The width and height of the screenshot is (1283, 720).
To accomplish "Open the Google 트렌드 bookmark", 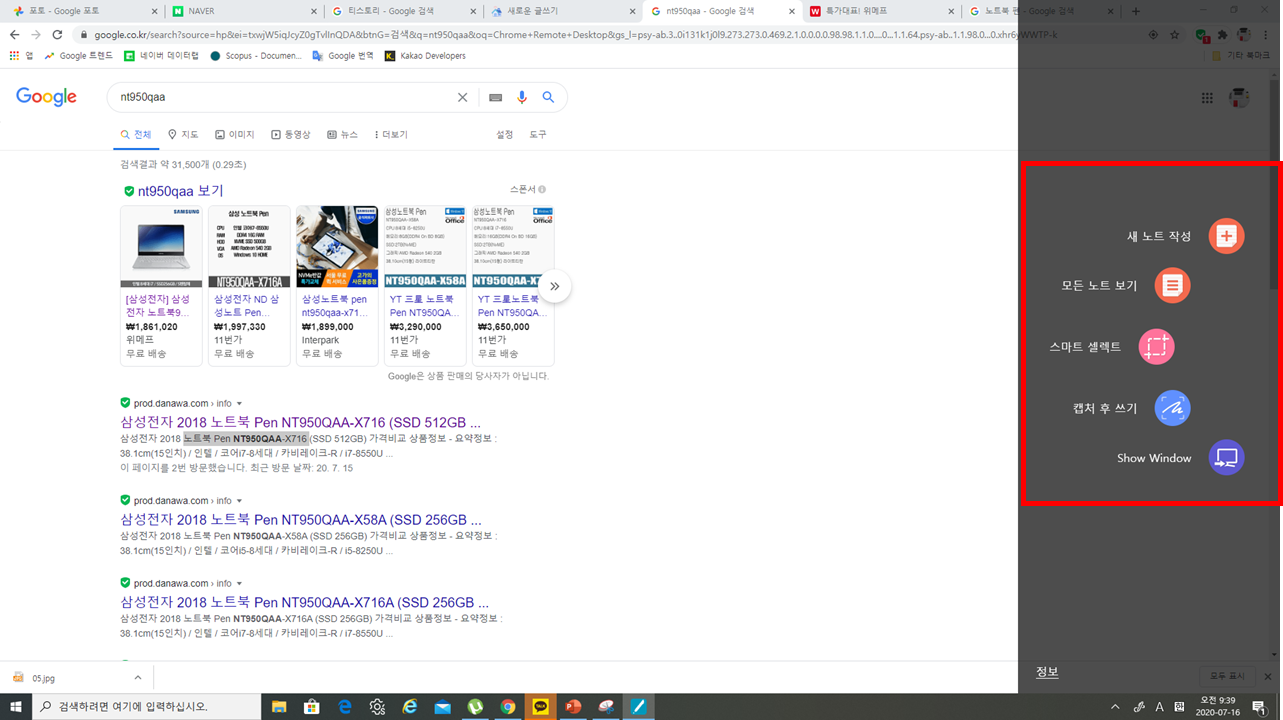I will pyautogui.click(x=78, y=56).
